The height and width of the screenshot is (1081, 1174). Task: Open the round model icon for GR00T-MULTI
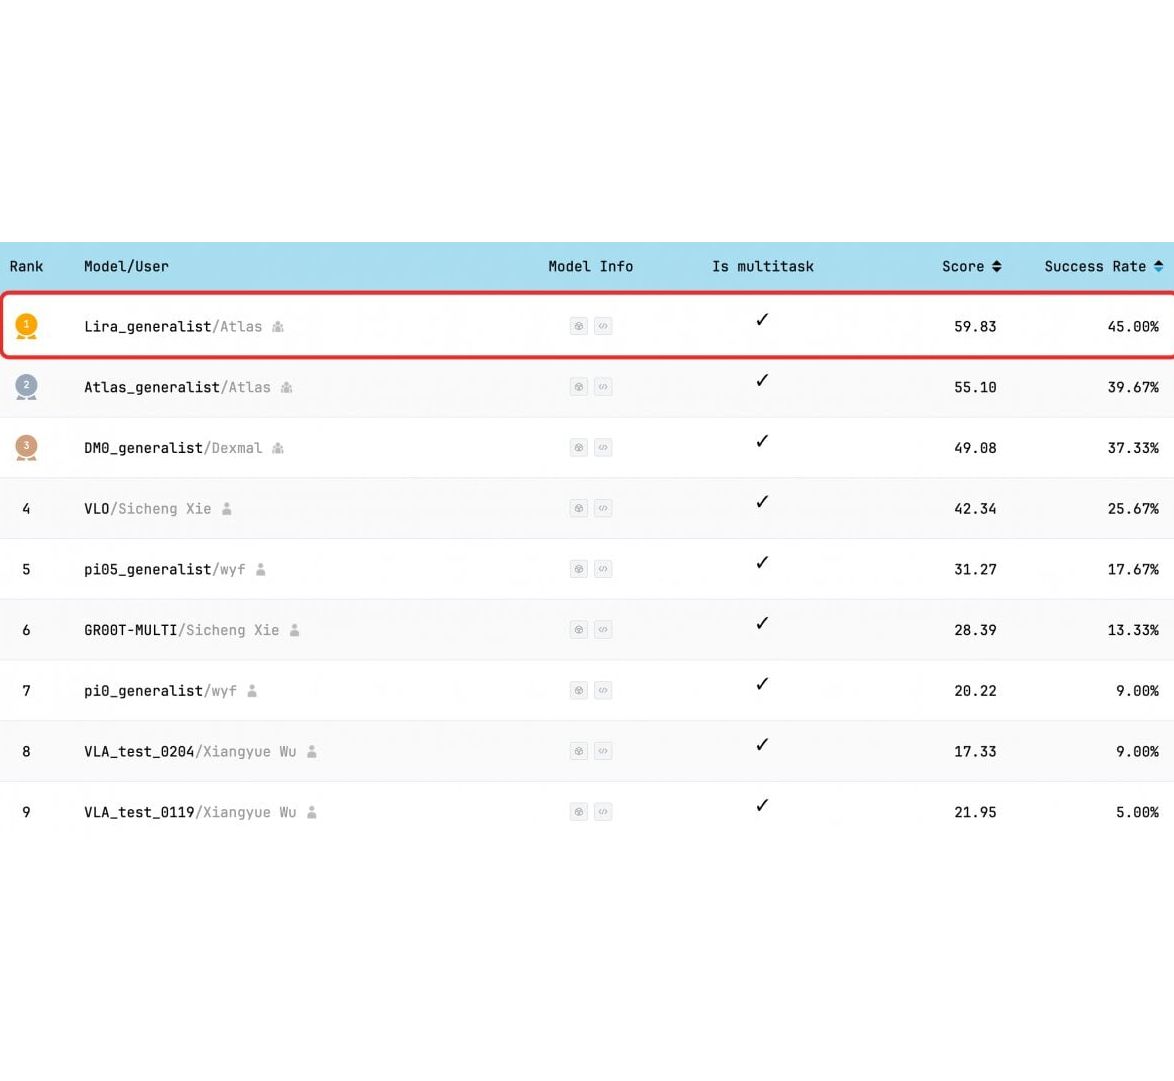click(579, 629)
